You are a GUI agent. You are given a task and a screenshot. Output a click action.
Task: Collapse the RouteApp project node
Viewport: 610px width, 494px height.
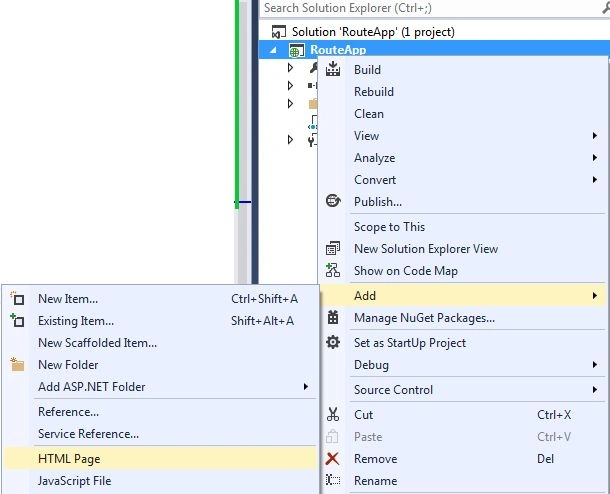coord(273,50)
